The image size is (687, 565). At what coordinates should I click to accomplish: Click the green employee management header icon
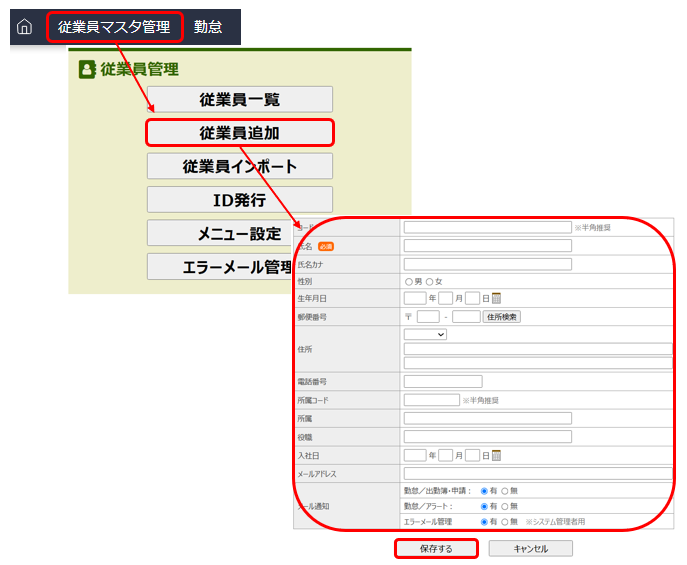87,69
